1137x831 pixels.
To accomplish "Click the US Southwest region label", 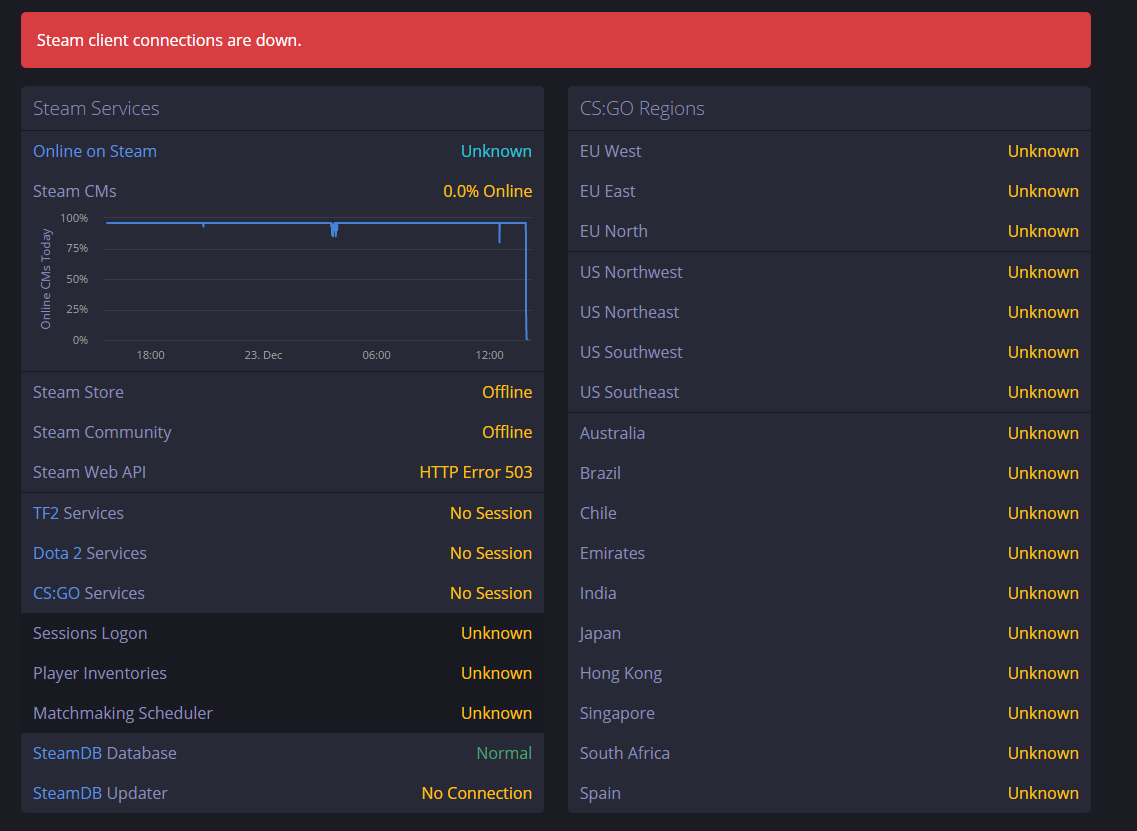I will (x=631, y=352).
